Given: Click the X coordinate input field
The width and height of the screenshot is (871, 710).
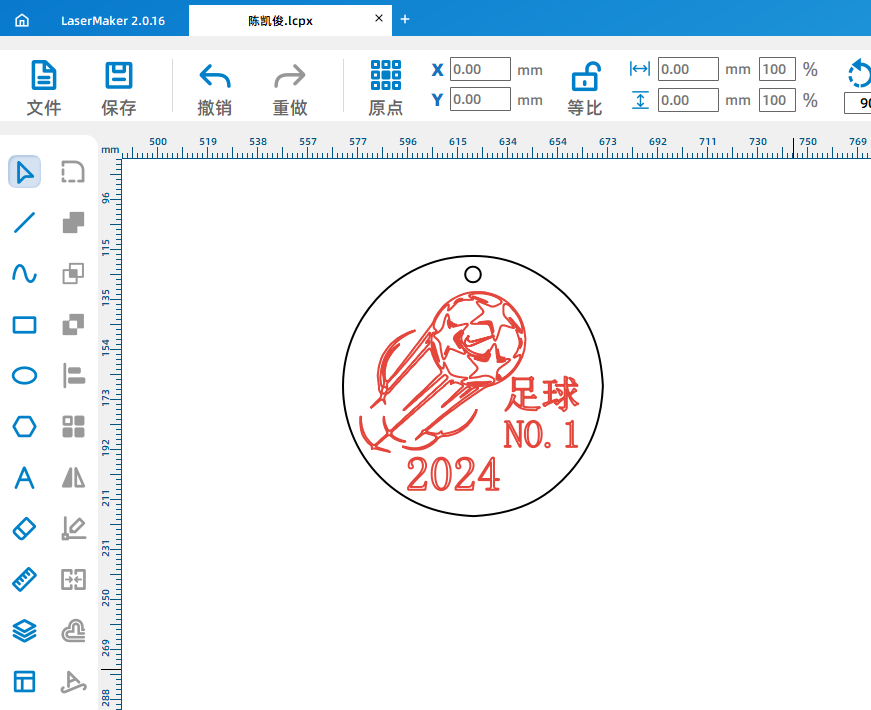Looking at the screenshot, I should (480, 70).
